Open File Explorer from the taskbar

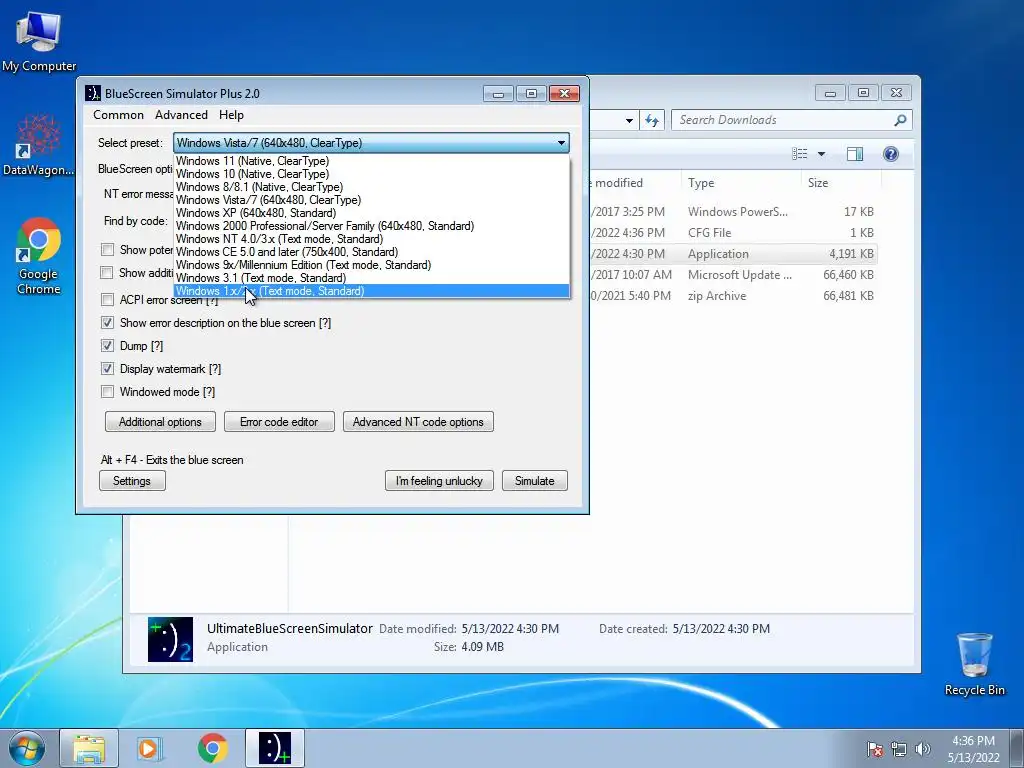[89, 748]
